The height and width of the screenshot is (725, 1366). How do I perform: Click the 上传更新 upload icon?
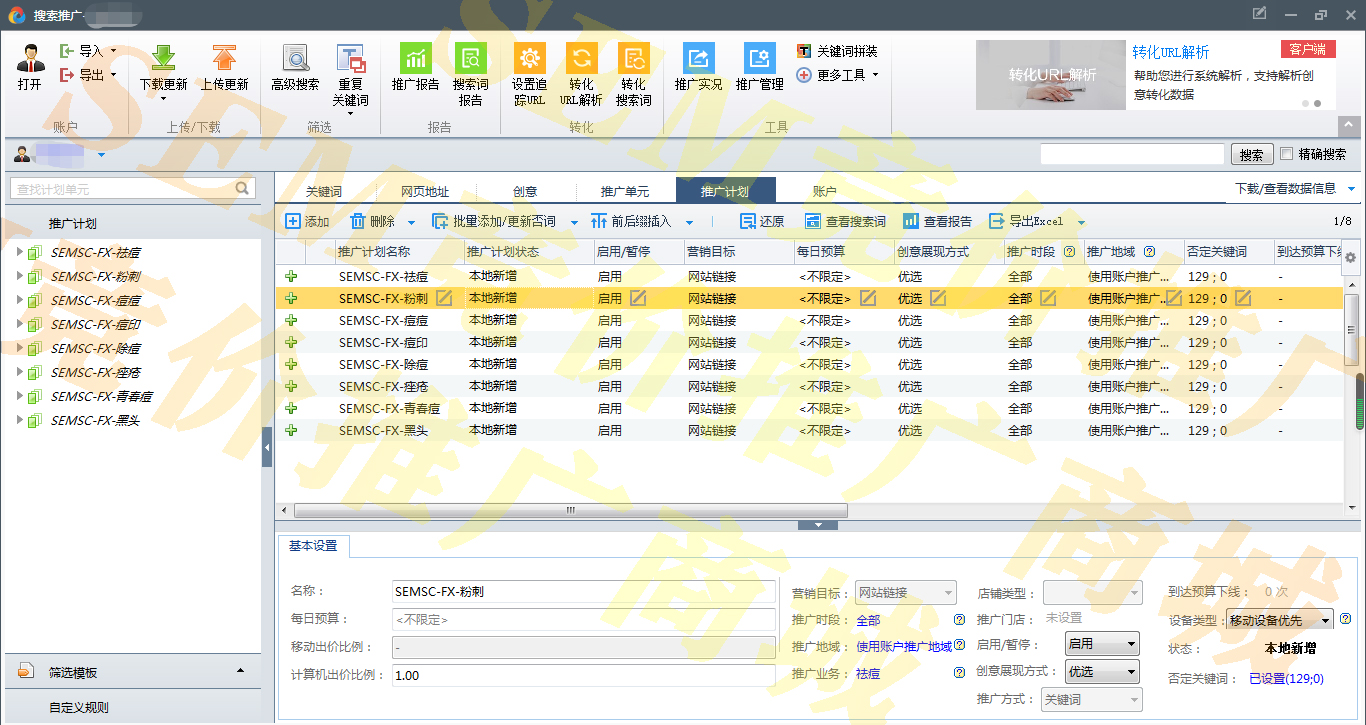pos(224,59)
